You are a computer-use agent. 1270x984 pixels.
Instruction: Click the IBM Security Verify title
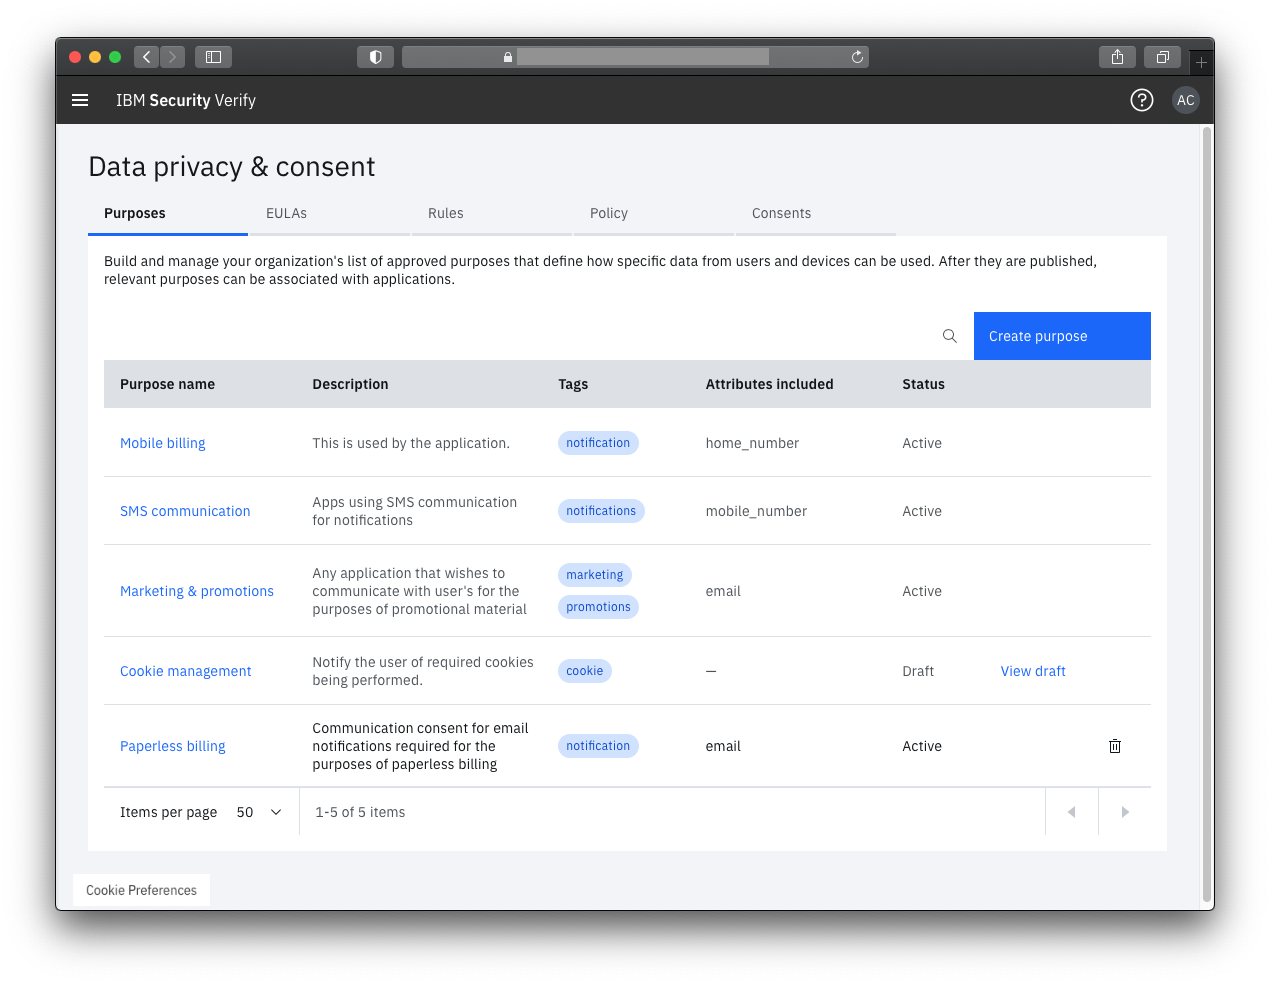[186, 100]
